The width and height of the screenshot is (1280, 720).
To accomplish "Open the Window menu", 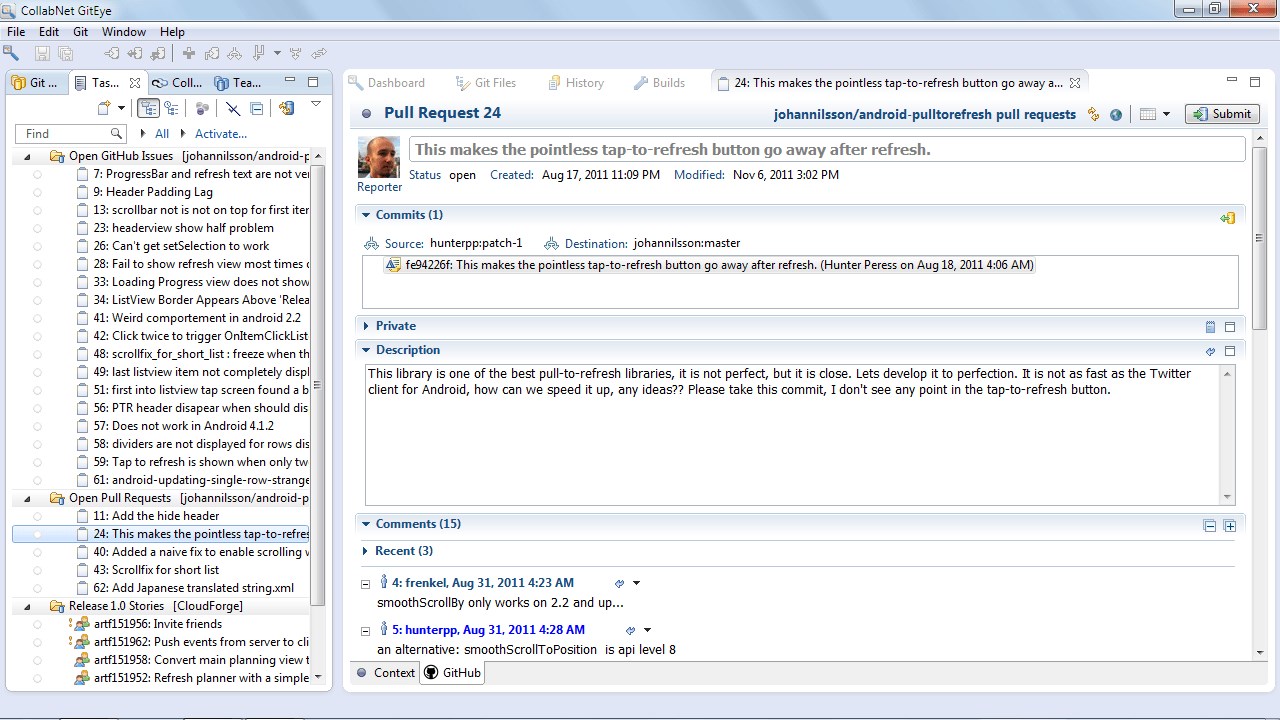I will pos(124,32).
